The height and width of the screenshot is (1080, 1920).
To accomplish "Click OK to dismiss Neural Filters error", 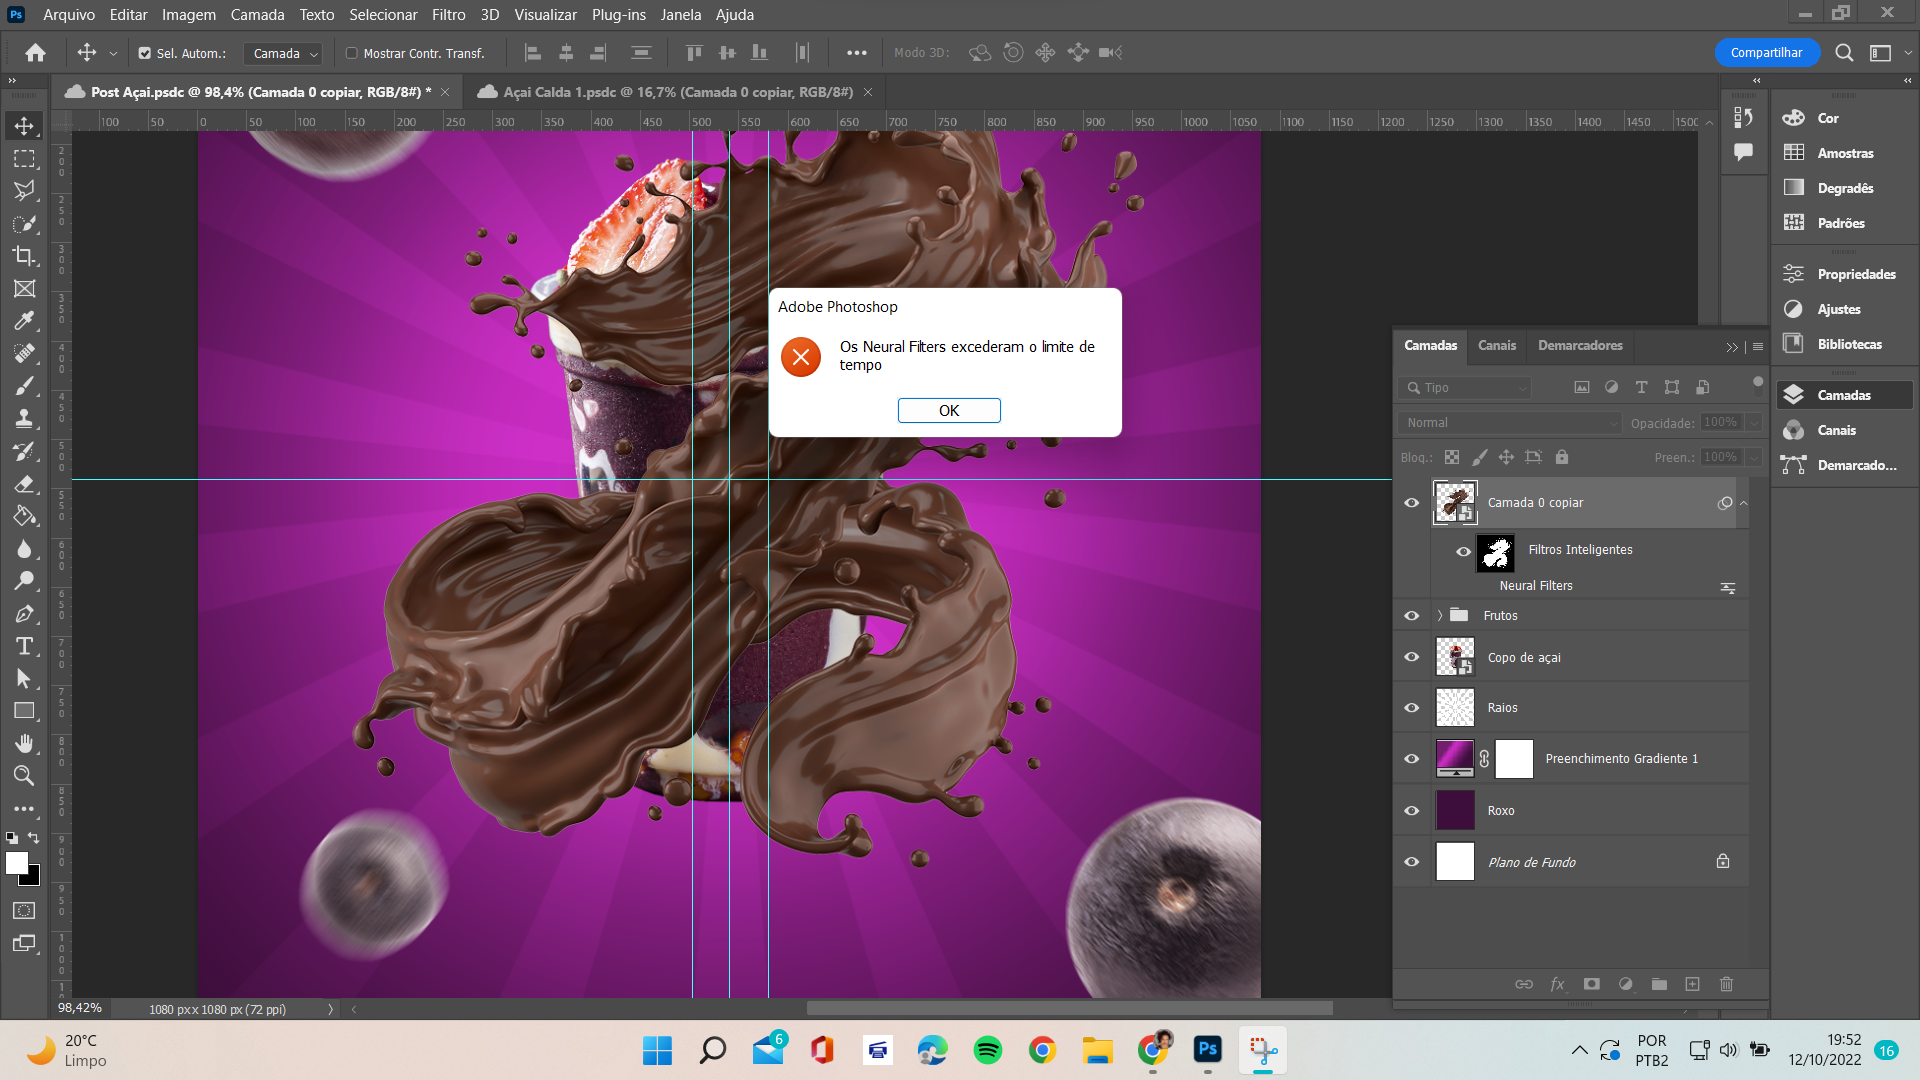I will [948, 409].
